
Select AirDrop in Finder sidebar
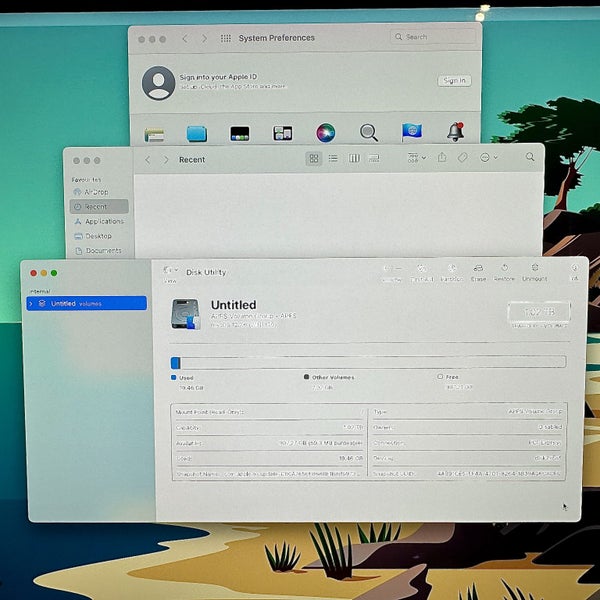click(x=99, y=192)
